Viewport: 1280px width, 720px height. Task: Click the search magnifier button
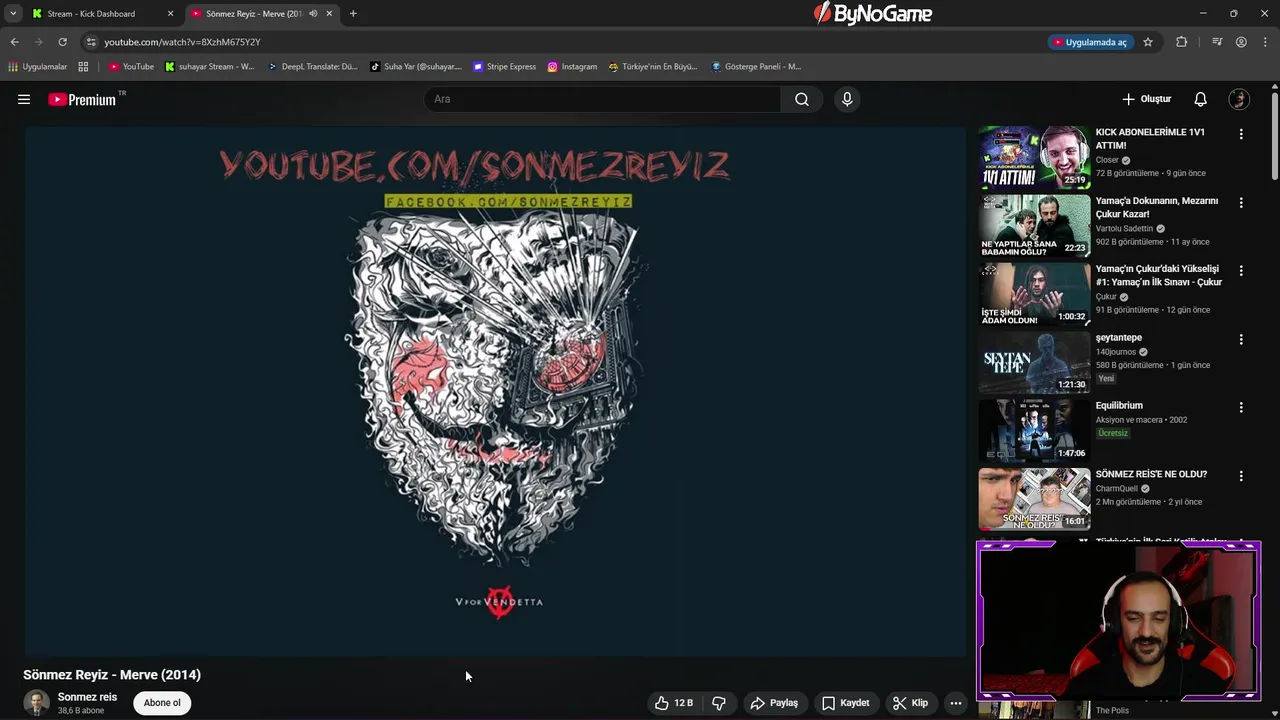pos(802,99)
